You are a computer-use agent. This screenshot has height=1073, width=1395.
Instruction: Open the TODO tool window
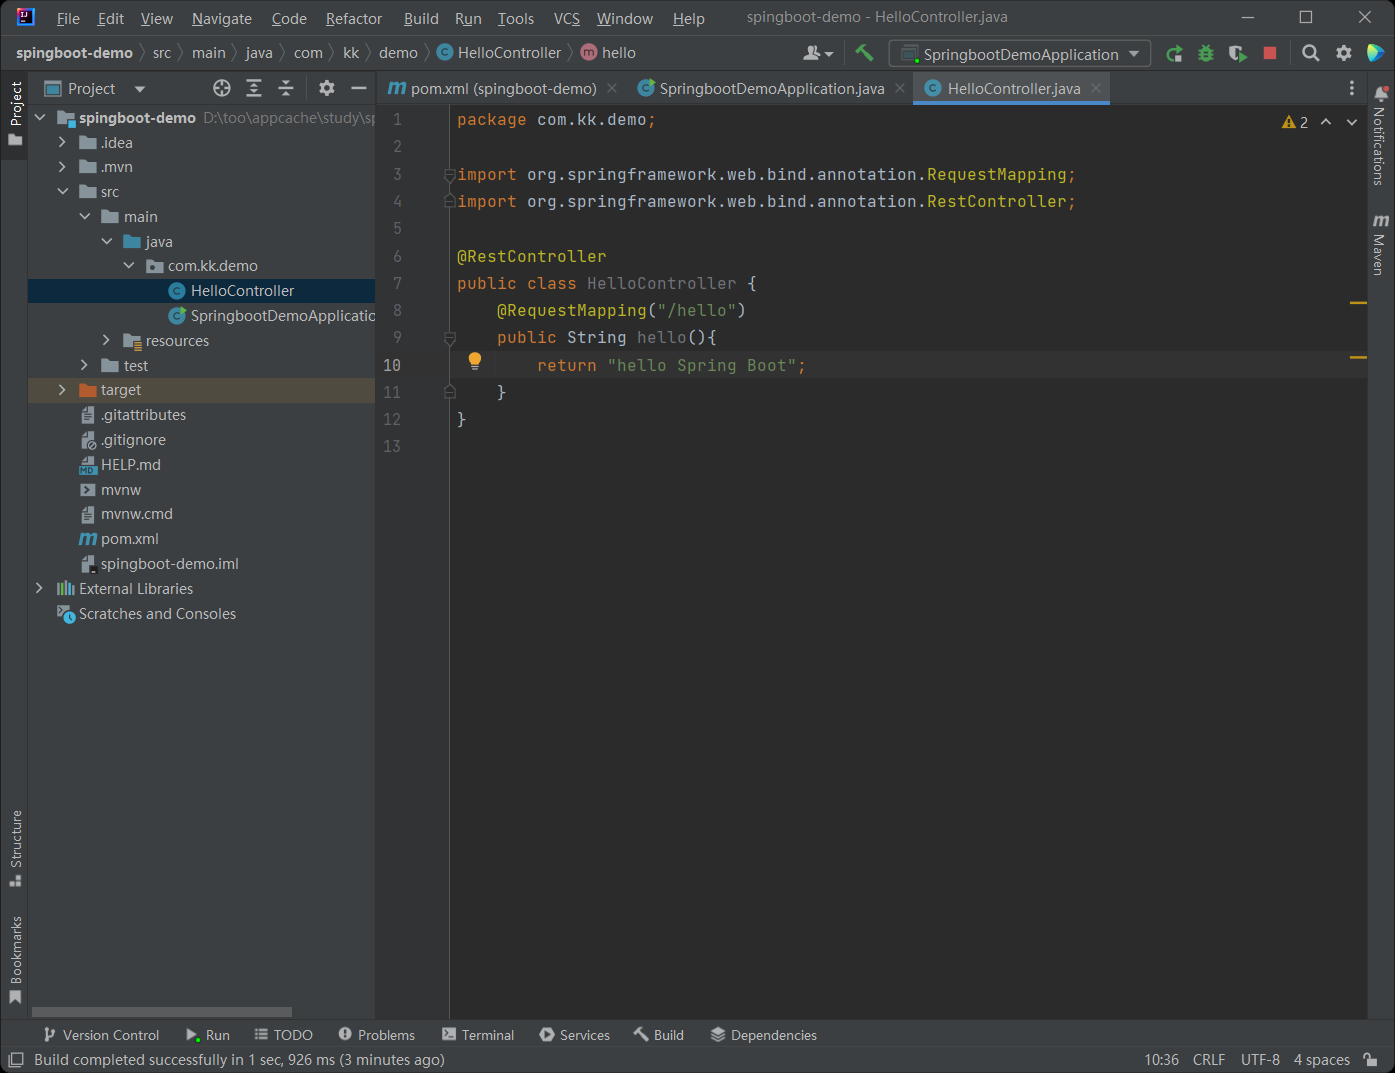click(283, 1035)
